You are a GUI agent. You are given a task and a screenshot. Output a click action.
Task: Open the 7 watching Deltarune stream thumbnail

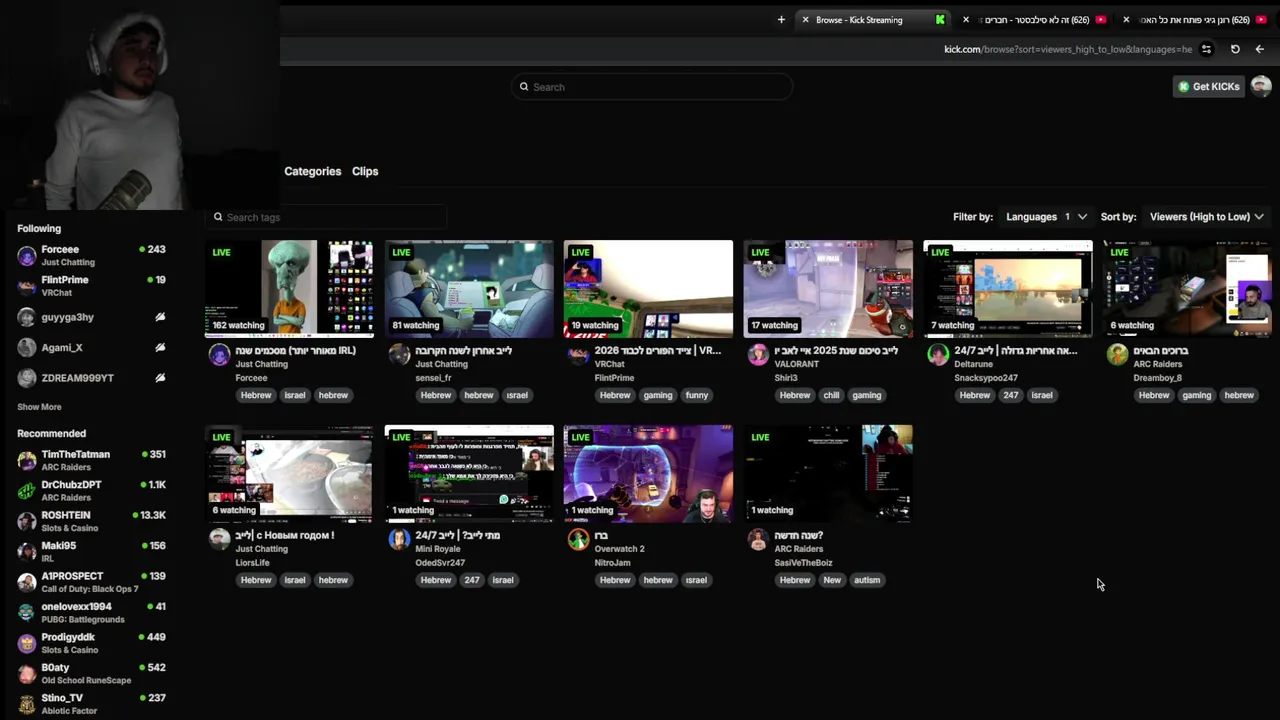pos(1008,289)
